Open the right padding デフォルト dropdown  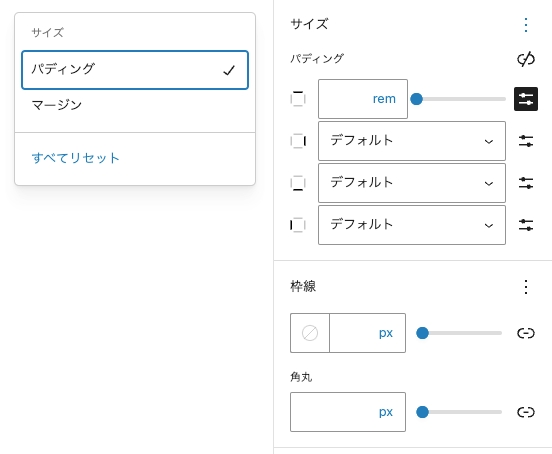pos(412,141)
